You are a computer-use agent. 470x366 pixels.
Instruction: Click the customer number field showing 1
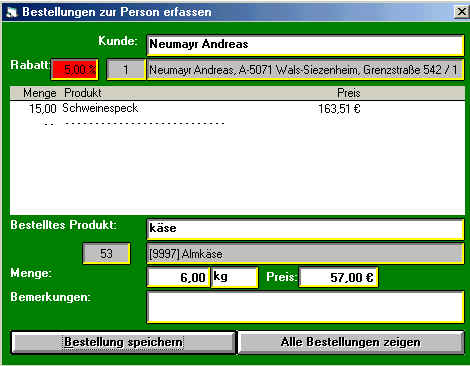coord(126,69)
